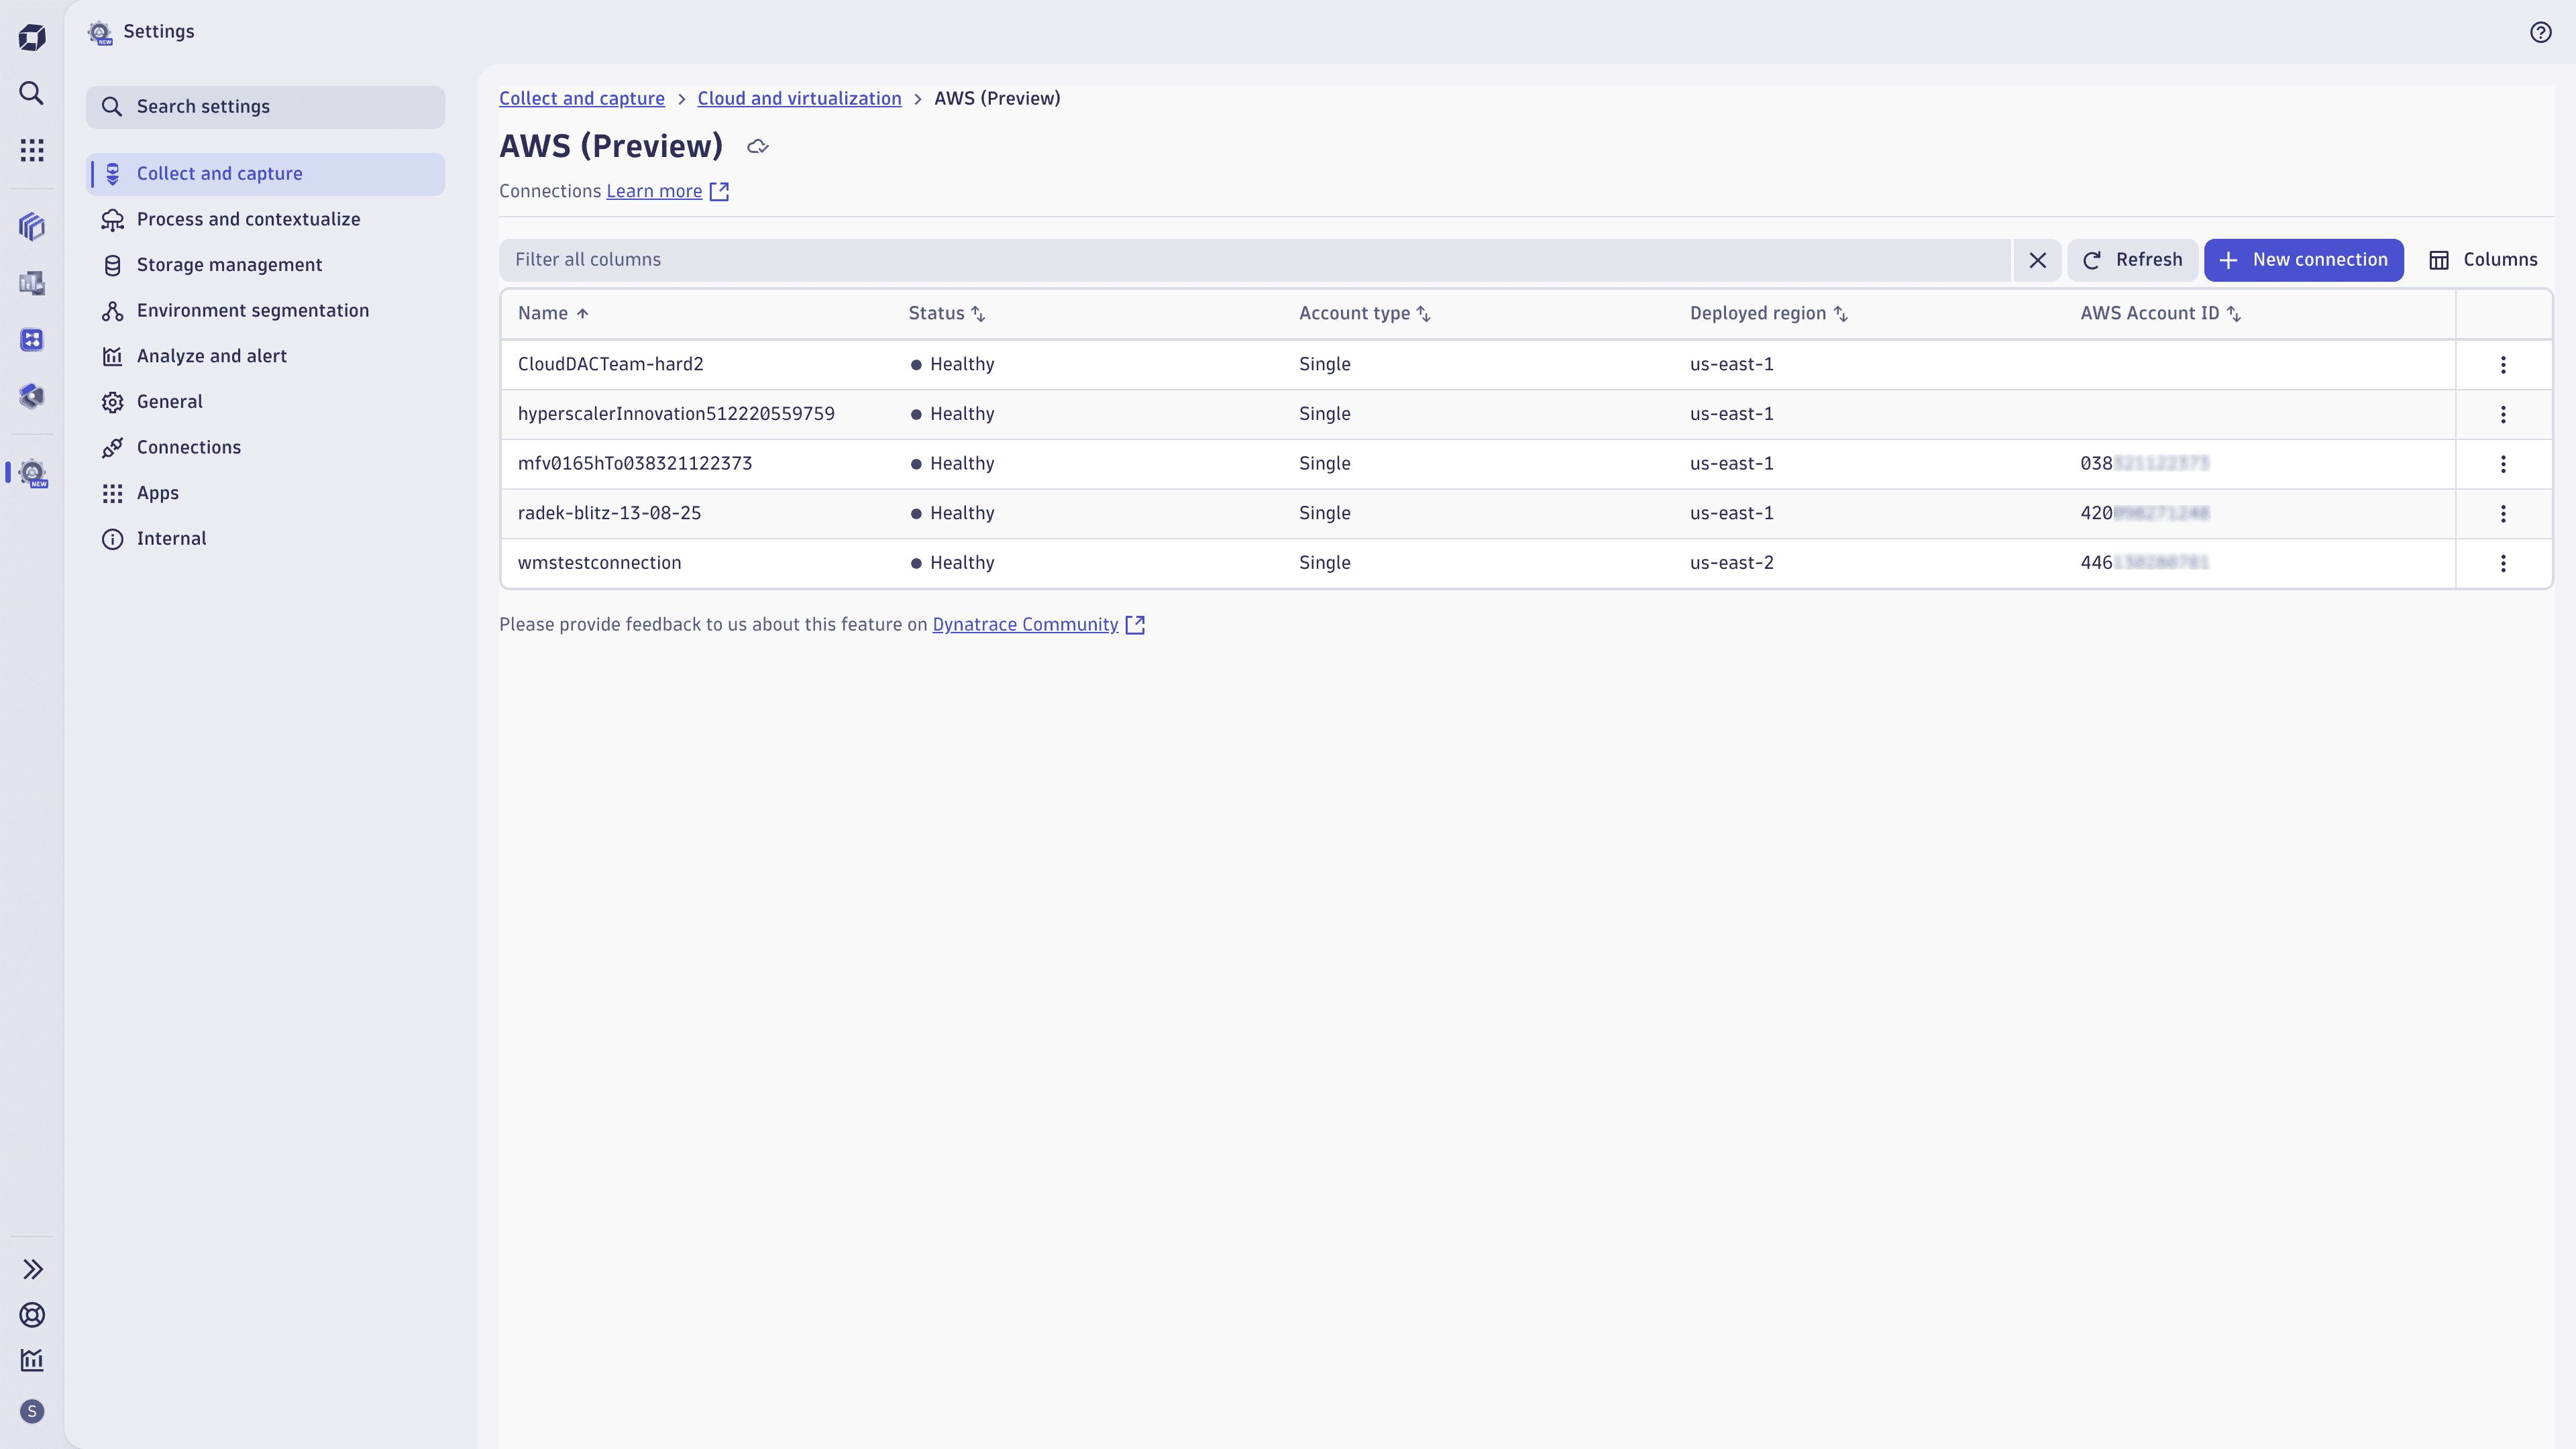Open the dock icon below the apps grid

(32, 227)
